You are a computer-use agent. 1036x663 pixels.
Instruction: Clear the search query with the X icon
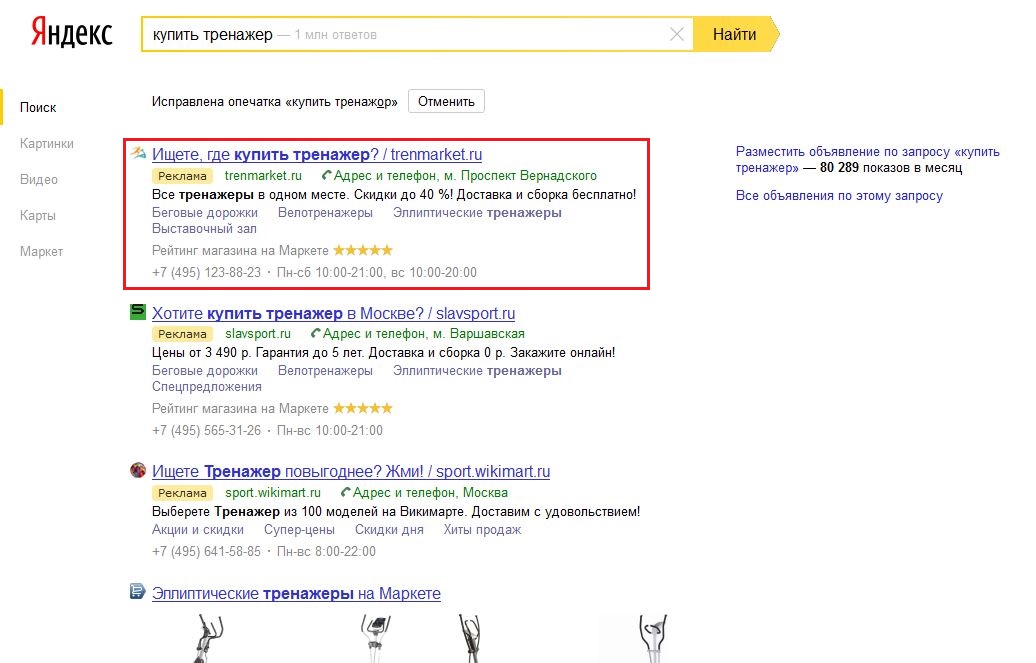pos(677,35)
